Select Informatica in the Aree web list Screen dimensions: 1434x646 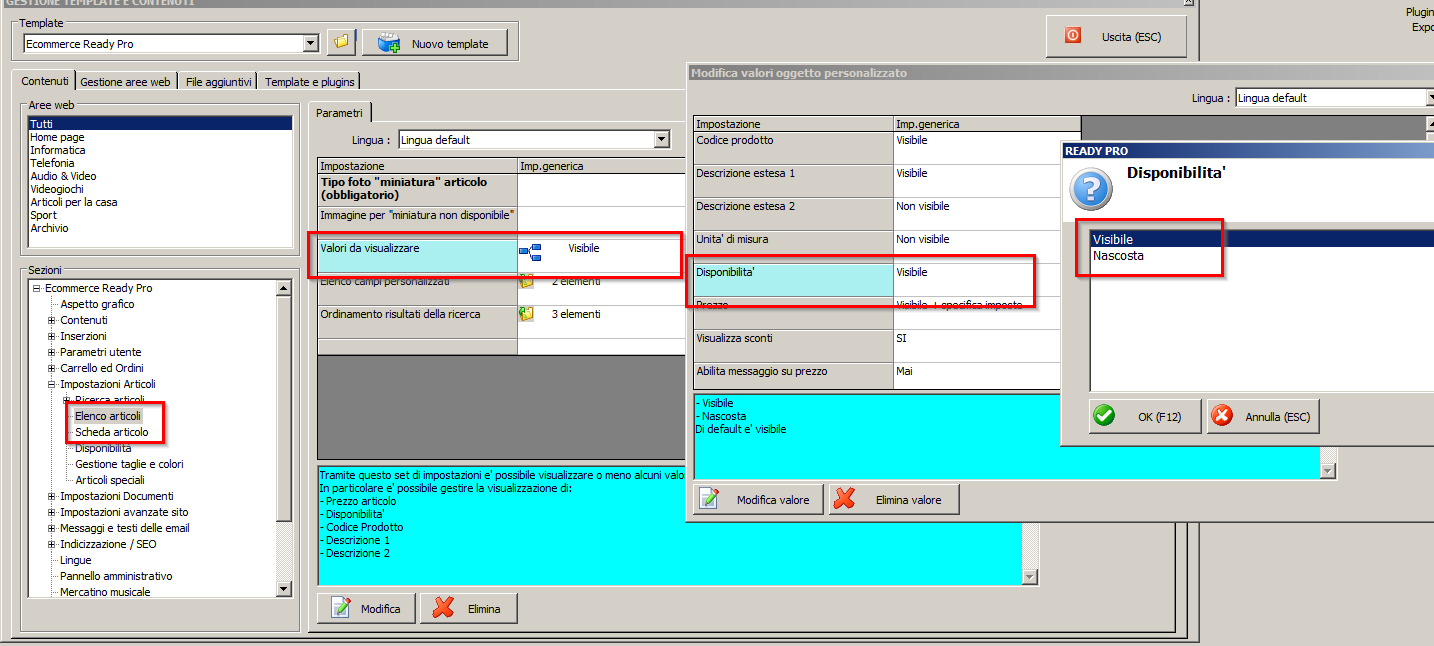(160, 150)
